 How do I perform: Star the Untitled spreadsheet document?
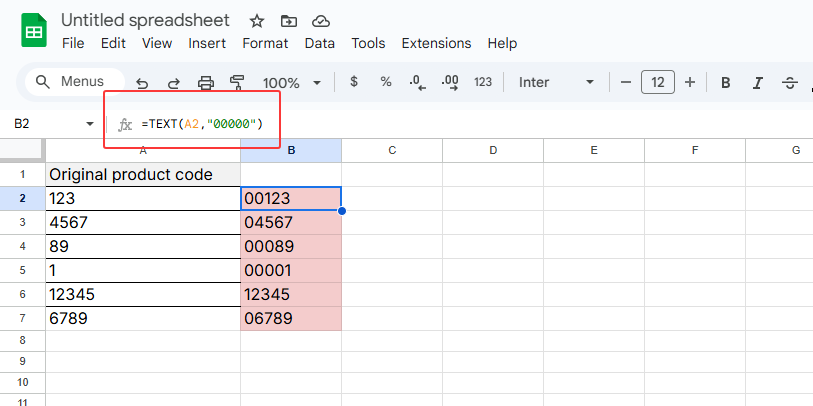click(257, 21)
